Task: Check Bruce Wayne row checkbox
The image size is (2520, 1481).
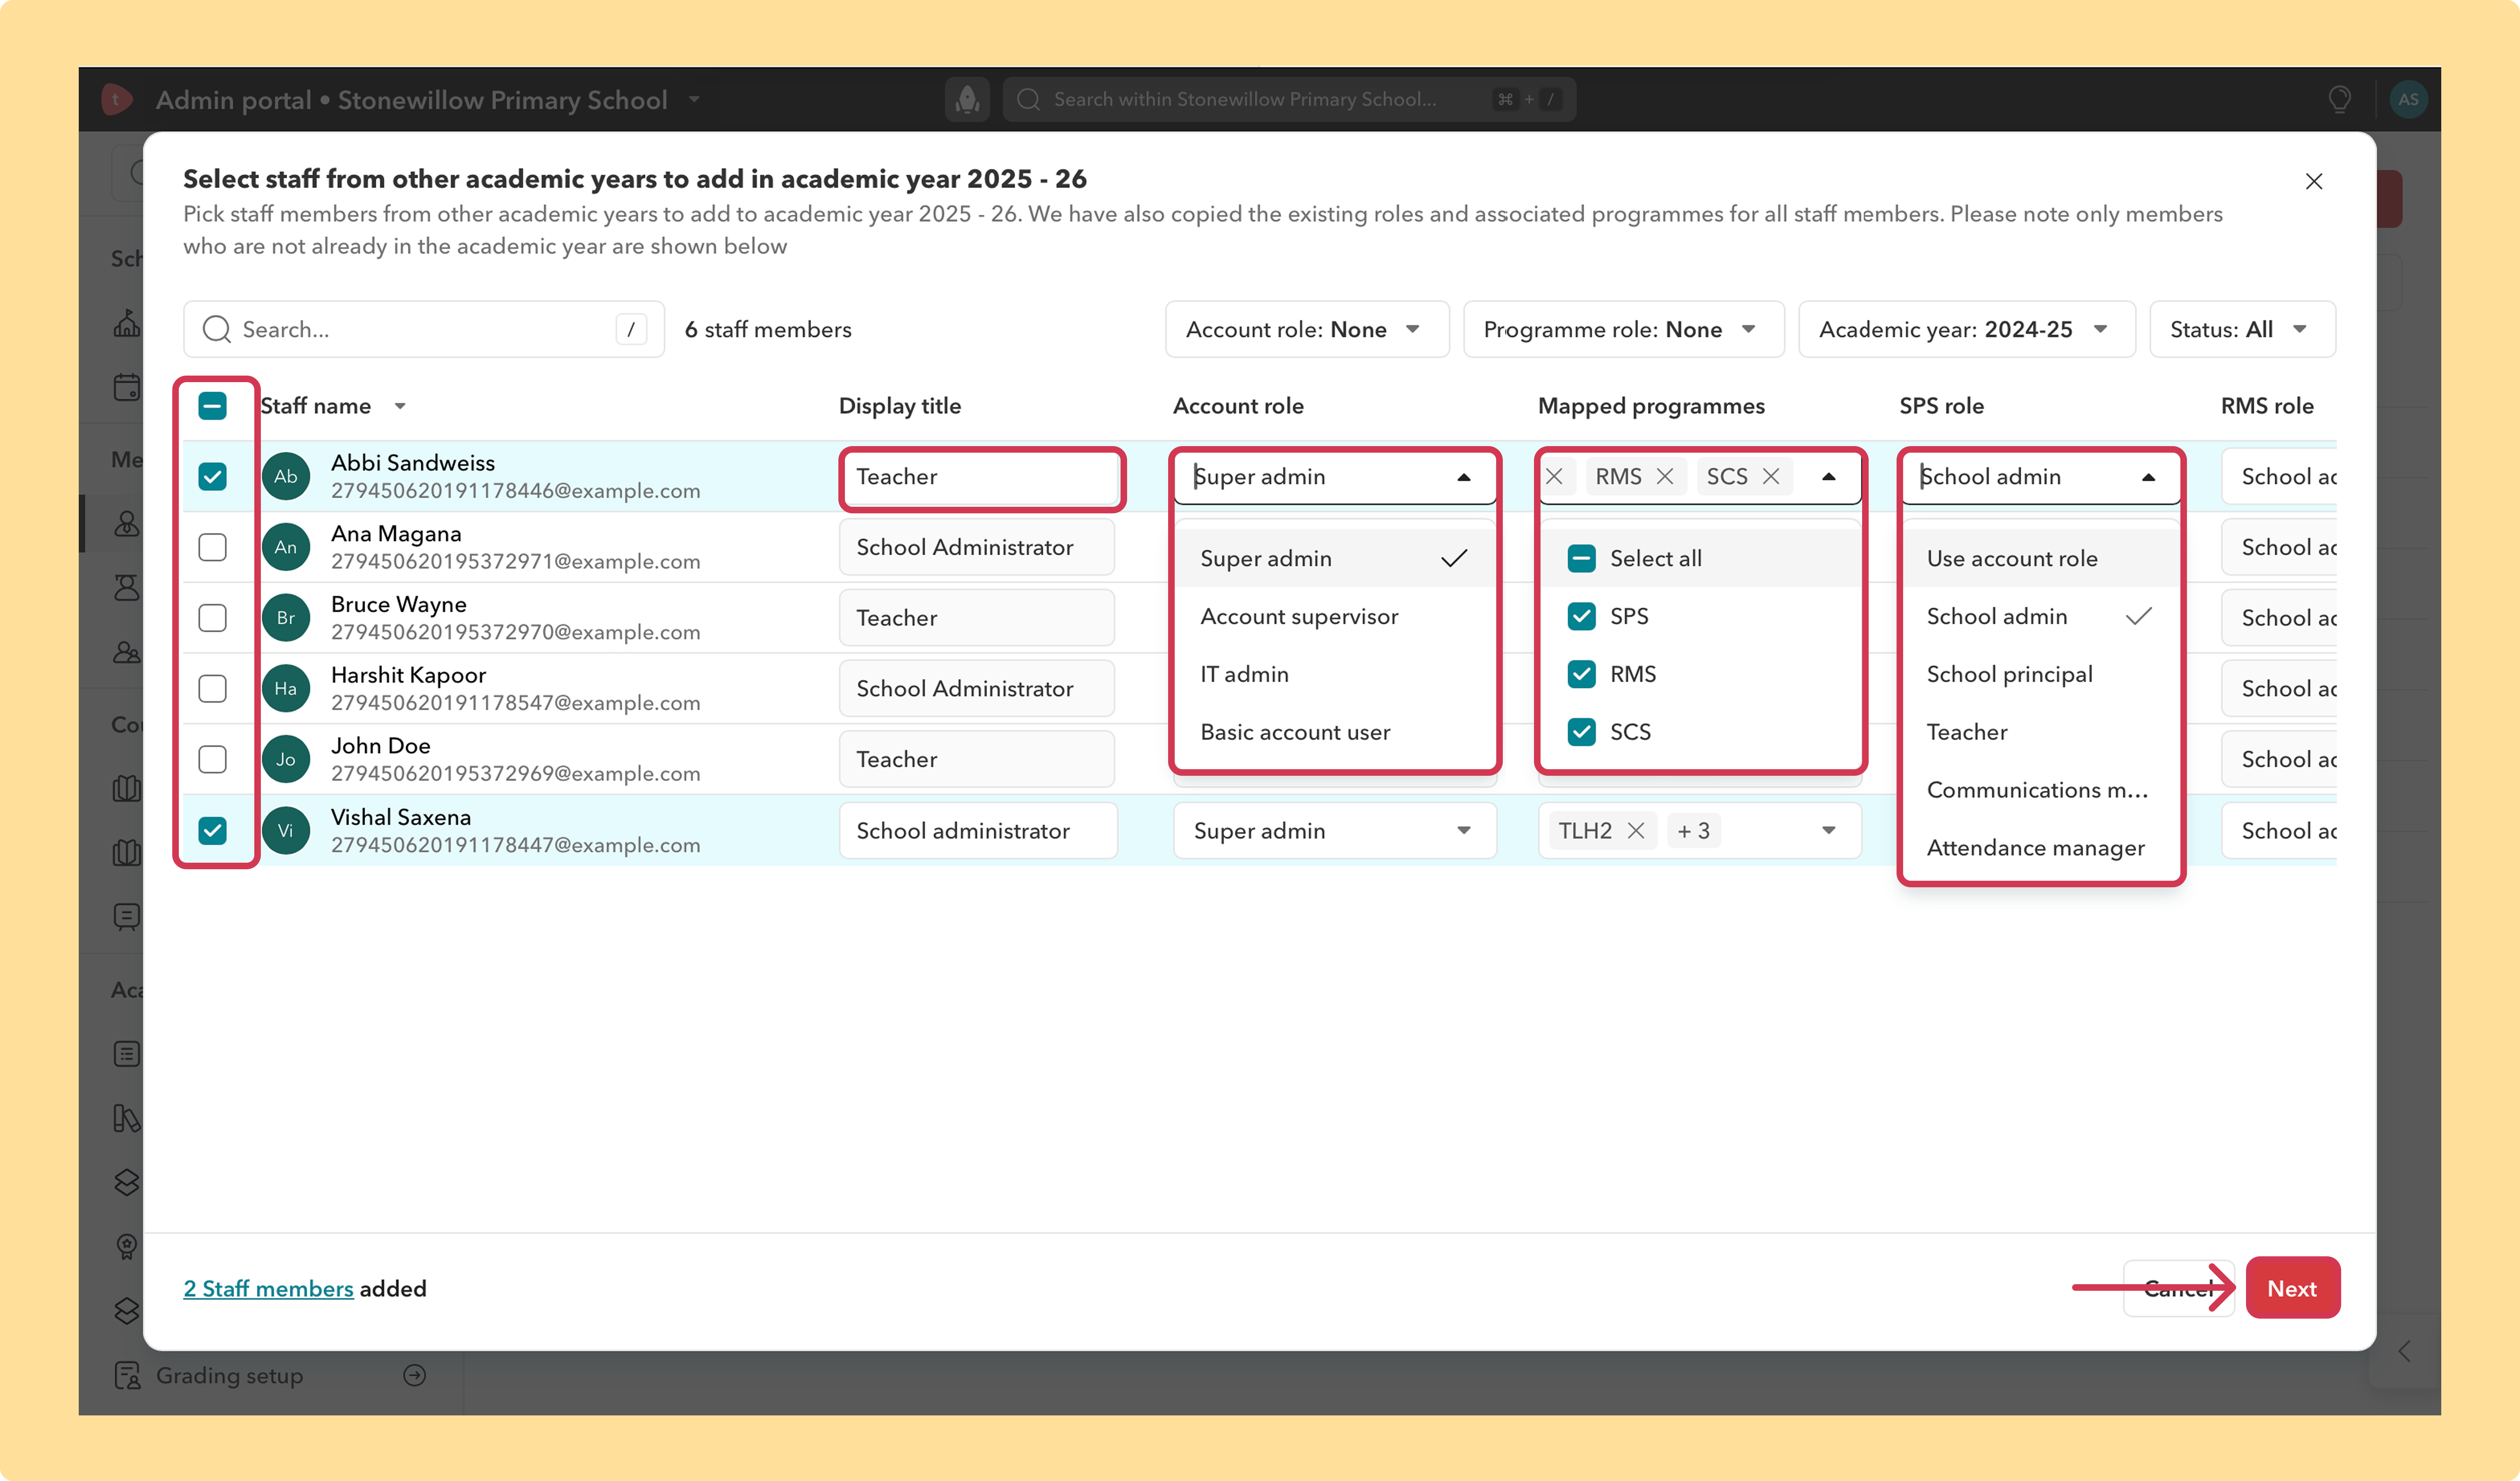Action: 212,618
